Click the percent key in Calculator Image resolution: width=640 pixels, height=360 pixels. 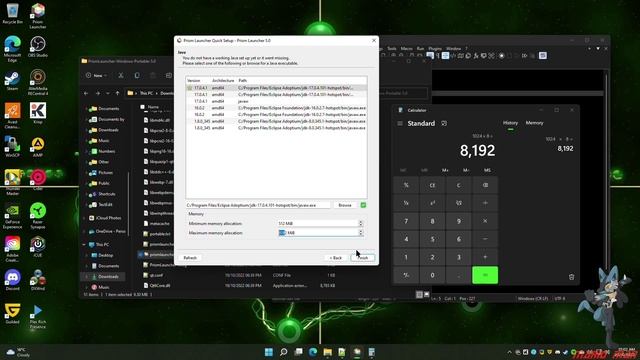tap(406, 185)
